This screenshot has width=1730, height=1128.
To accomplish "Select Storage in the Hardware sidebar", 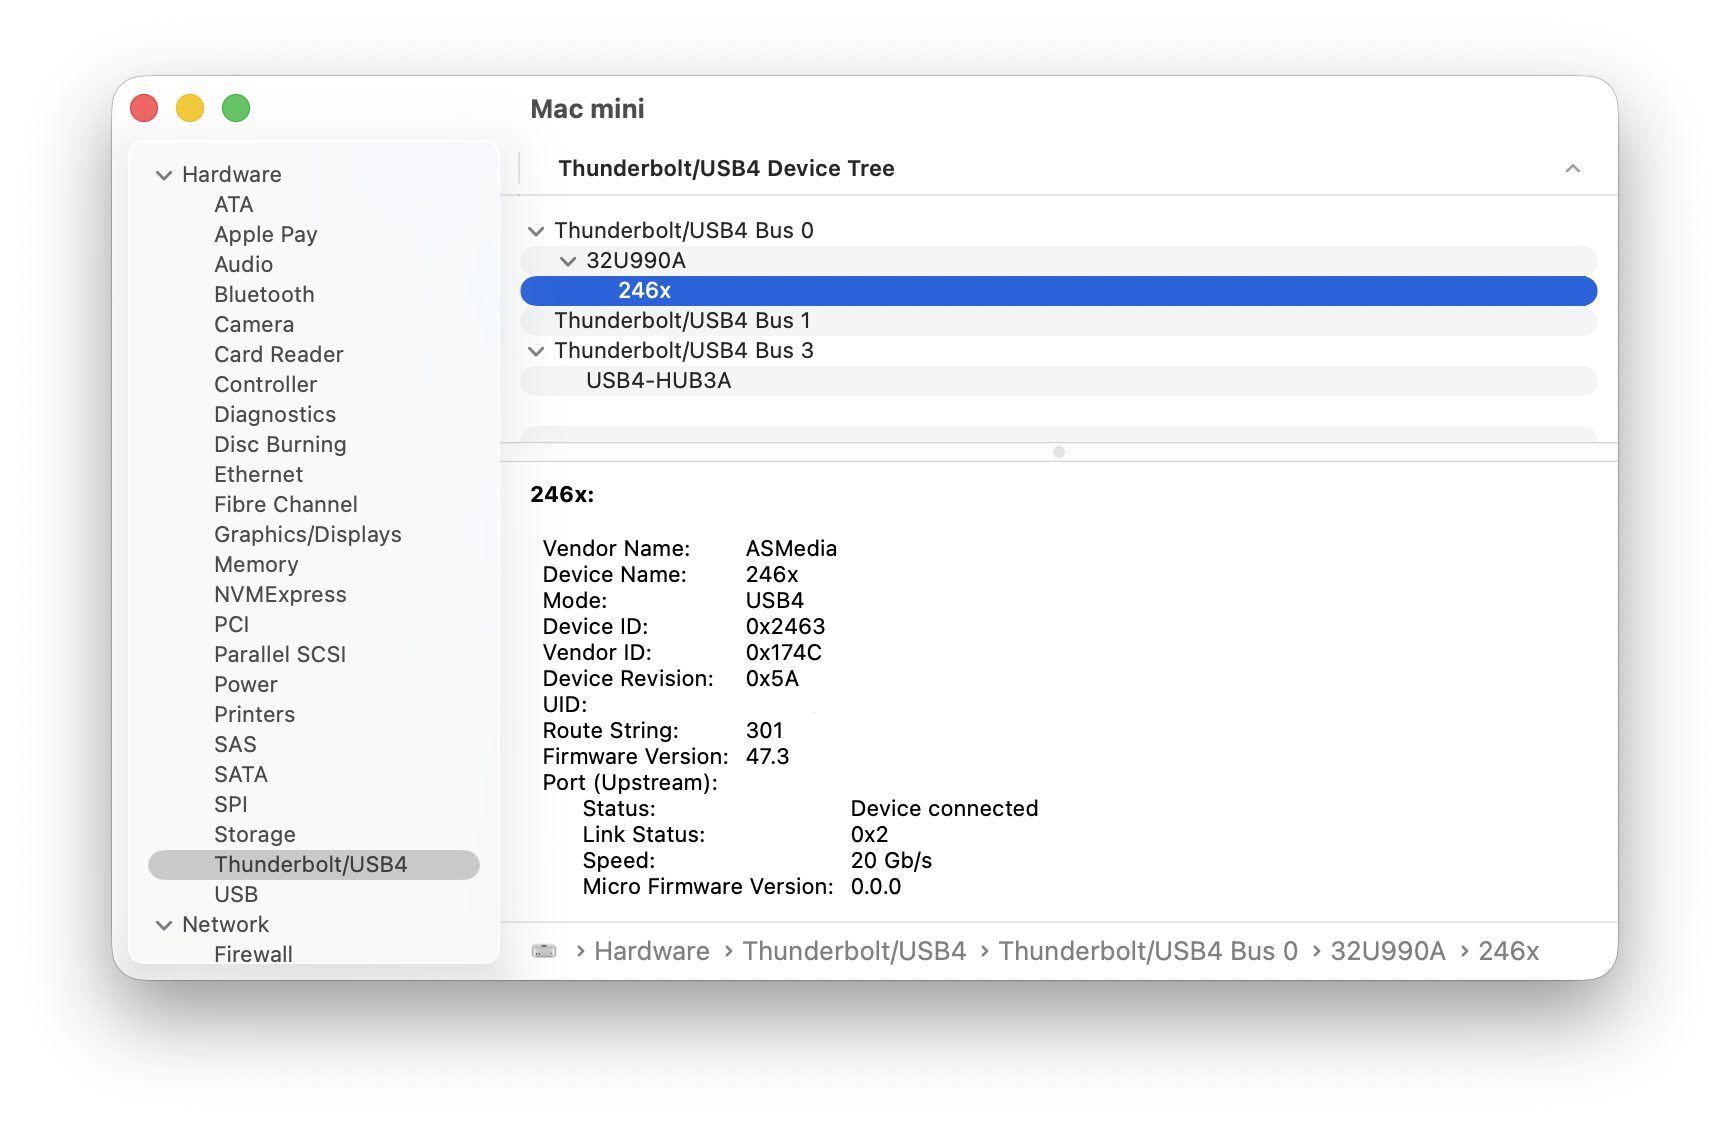I will pos(254,834).
